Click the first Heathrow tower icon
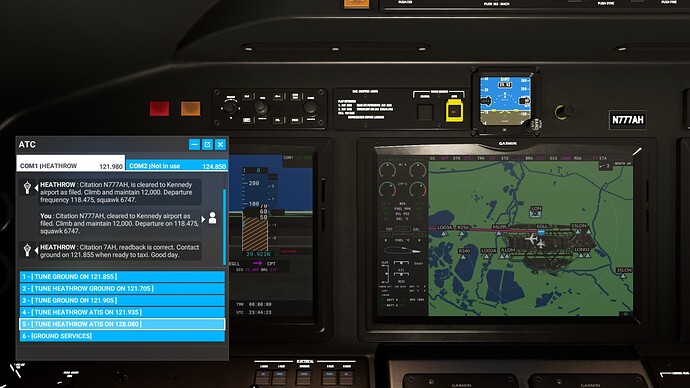This screenshot has height=388, width=690. (27, 188)
